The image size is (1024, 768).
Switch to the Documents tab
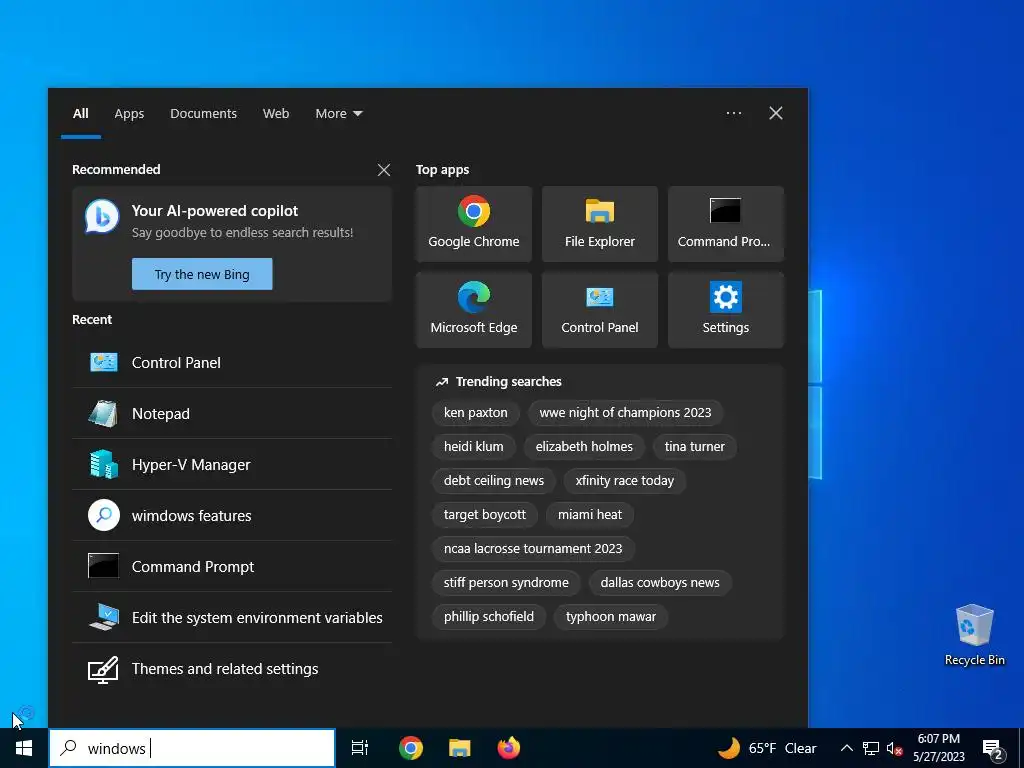pyautogui.click(x=203, y=114)
